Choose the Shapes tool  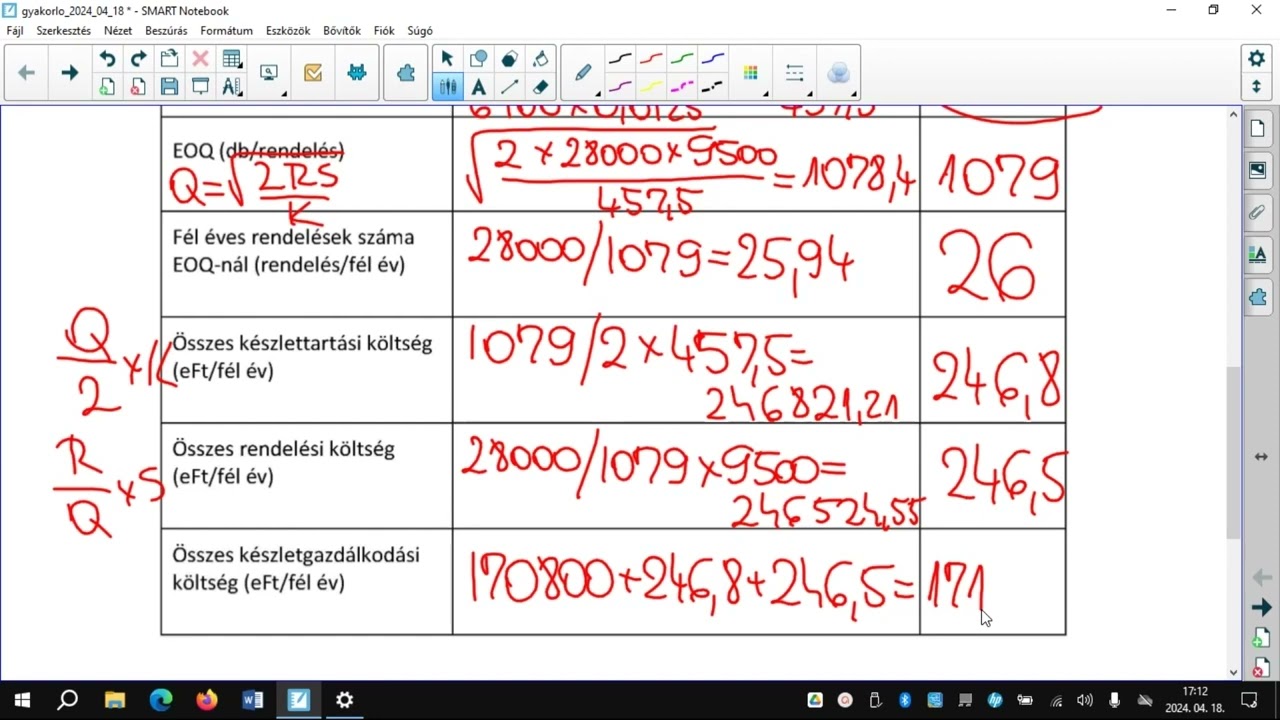tap(478, 59)
